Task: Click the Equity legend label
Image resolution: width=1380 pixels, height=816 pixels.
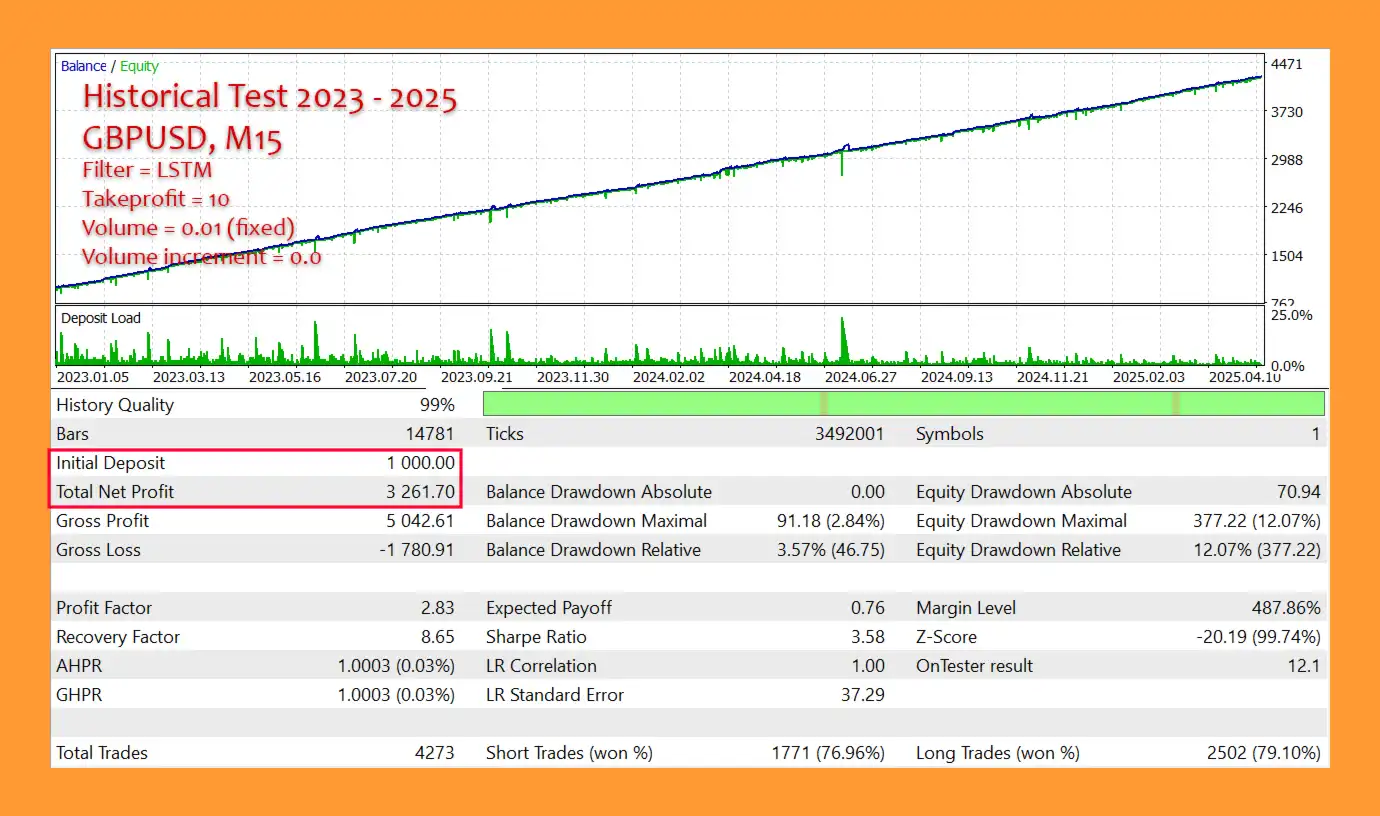Action: pos(139,66)
